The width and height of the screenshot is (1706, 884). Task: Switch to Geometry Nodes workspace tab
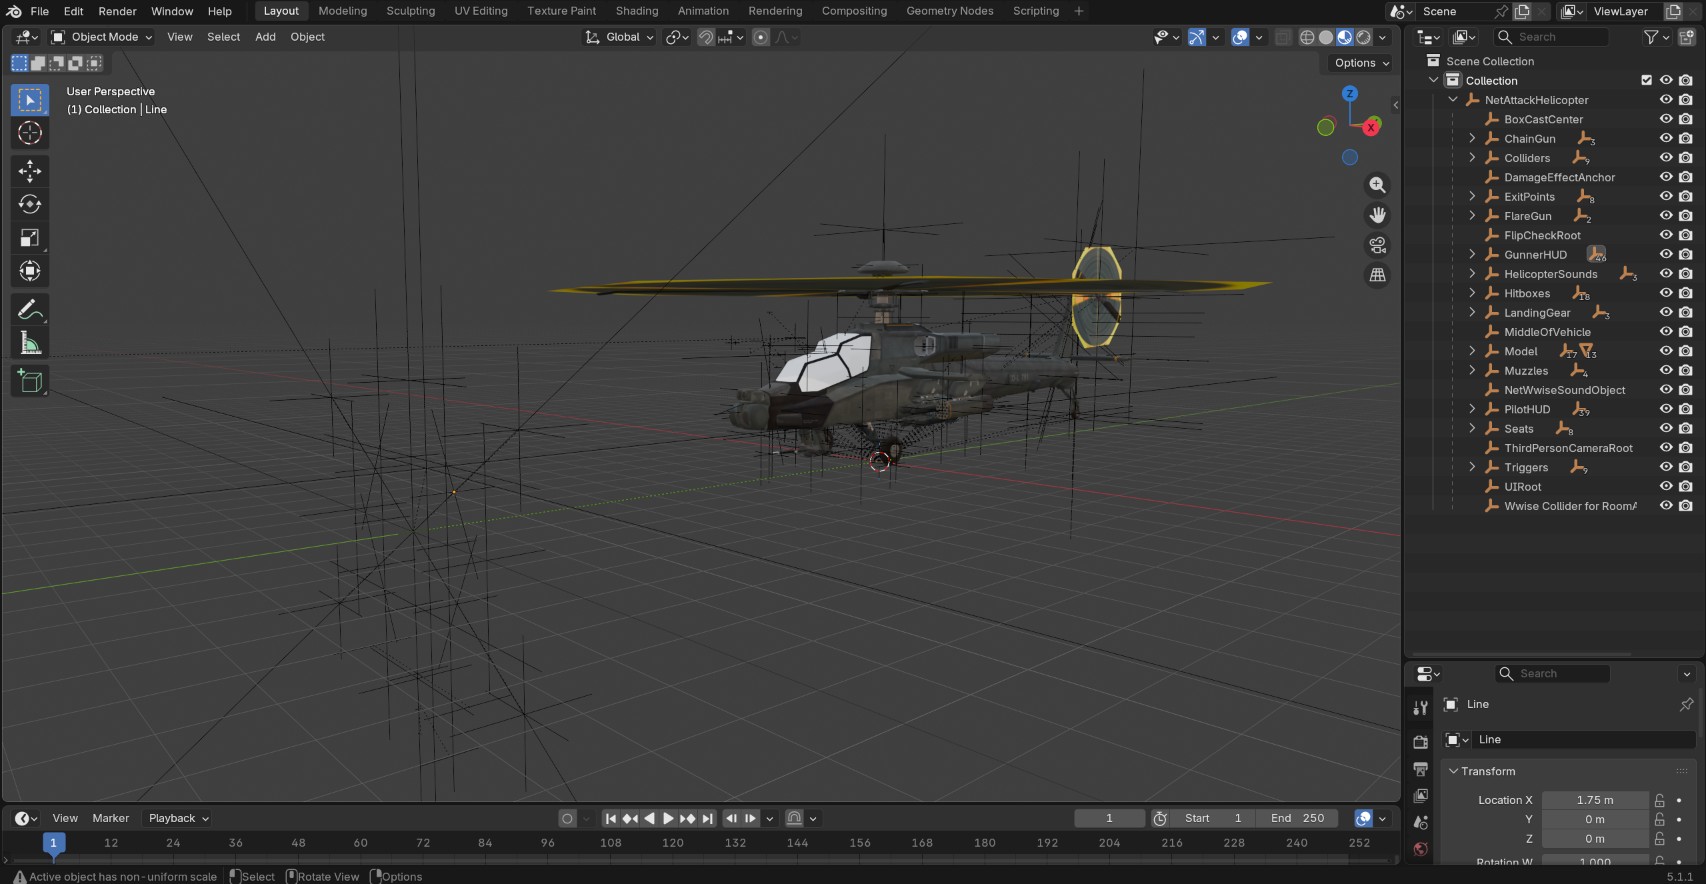(x=950, y=11)
